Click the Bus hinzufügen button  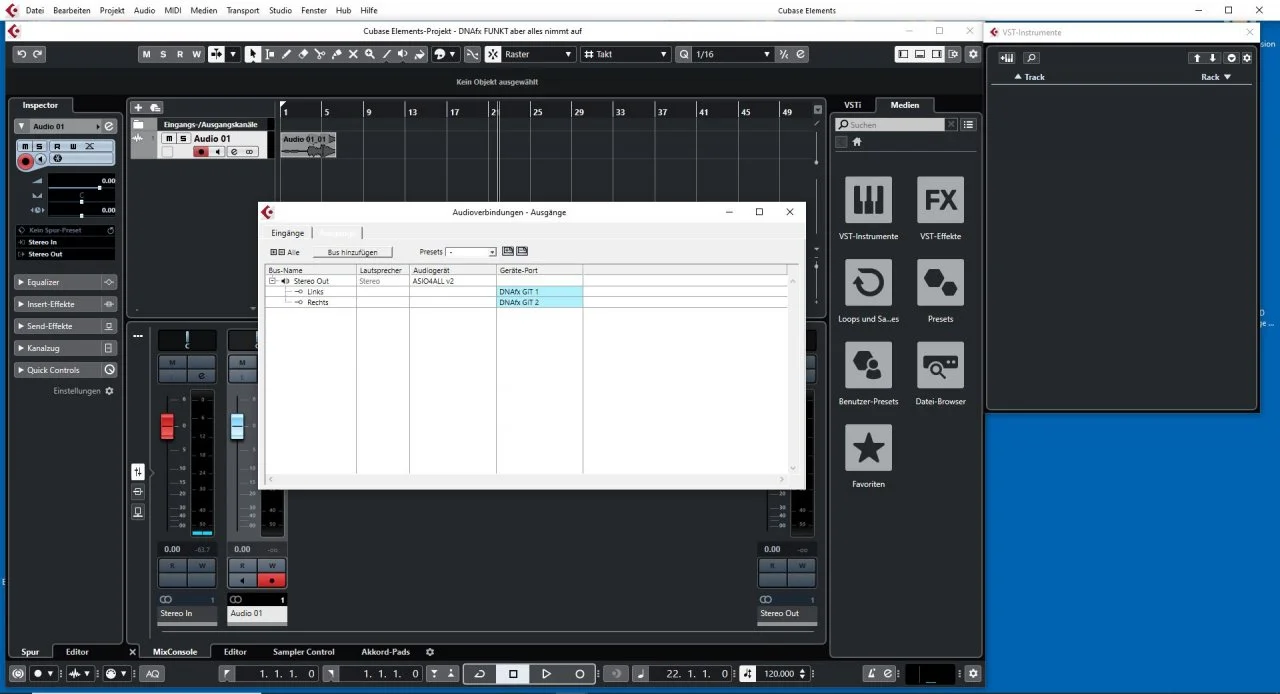352,251
